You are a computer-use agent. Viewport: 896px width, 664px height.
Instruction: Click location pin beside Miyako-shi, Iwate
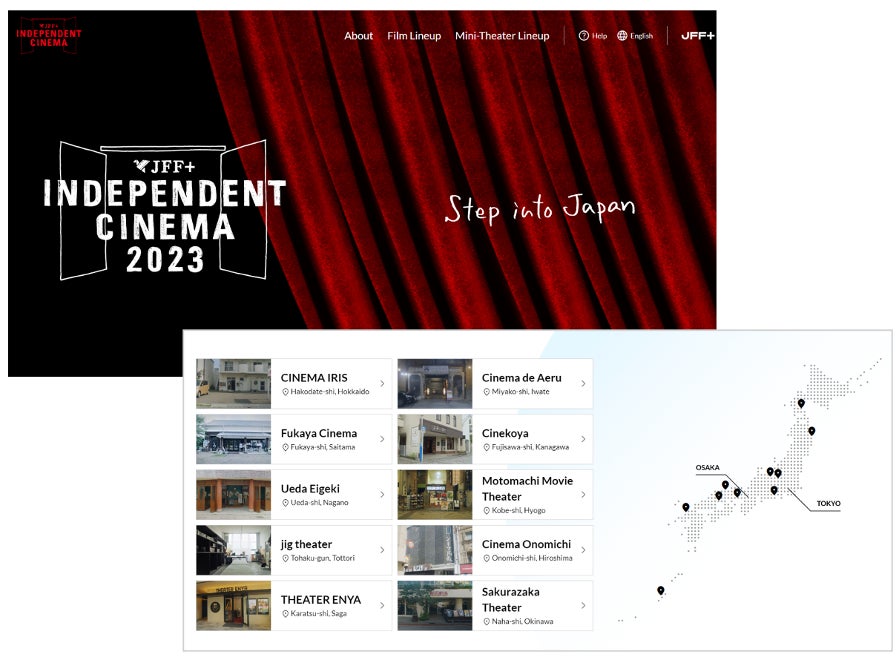[x=486, y=391]
